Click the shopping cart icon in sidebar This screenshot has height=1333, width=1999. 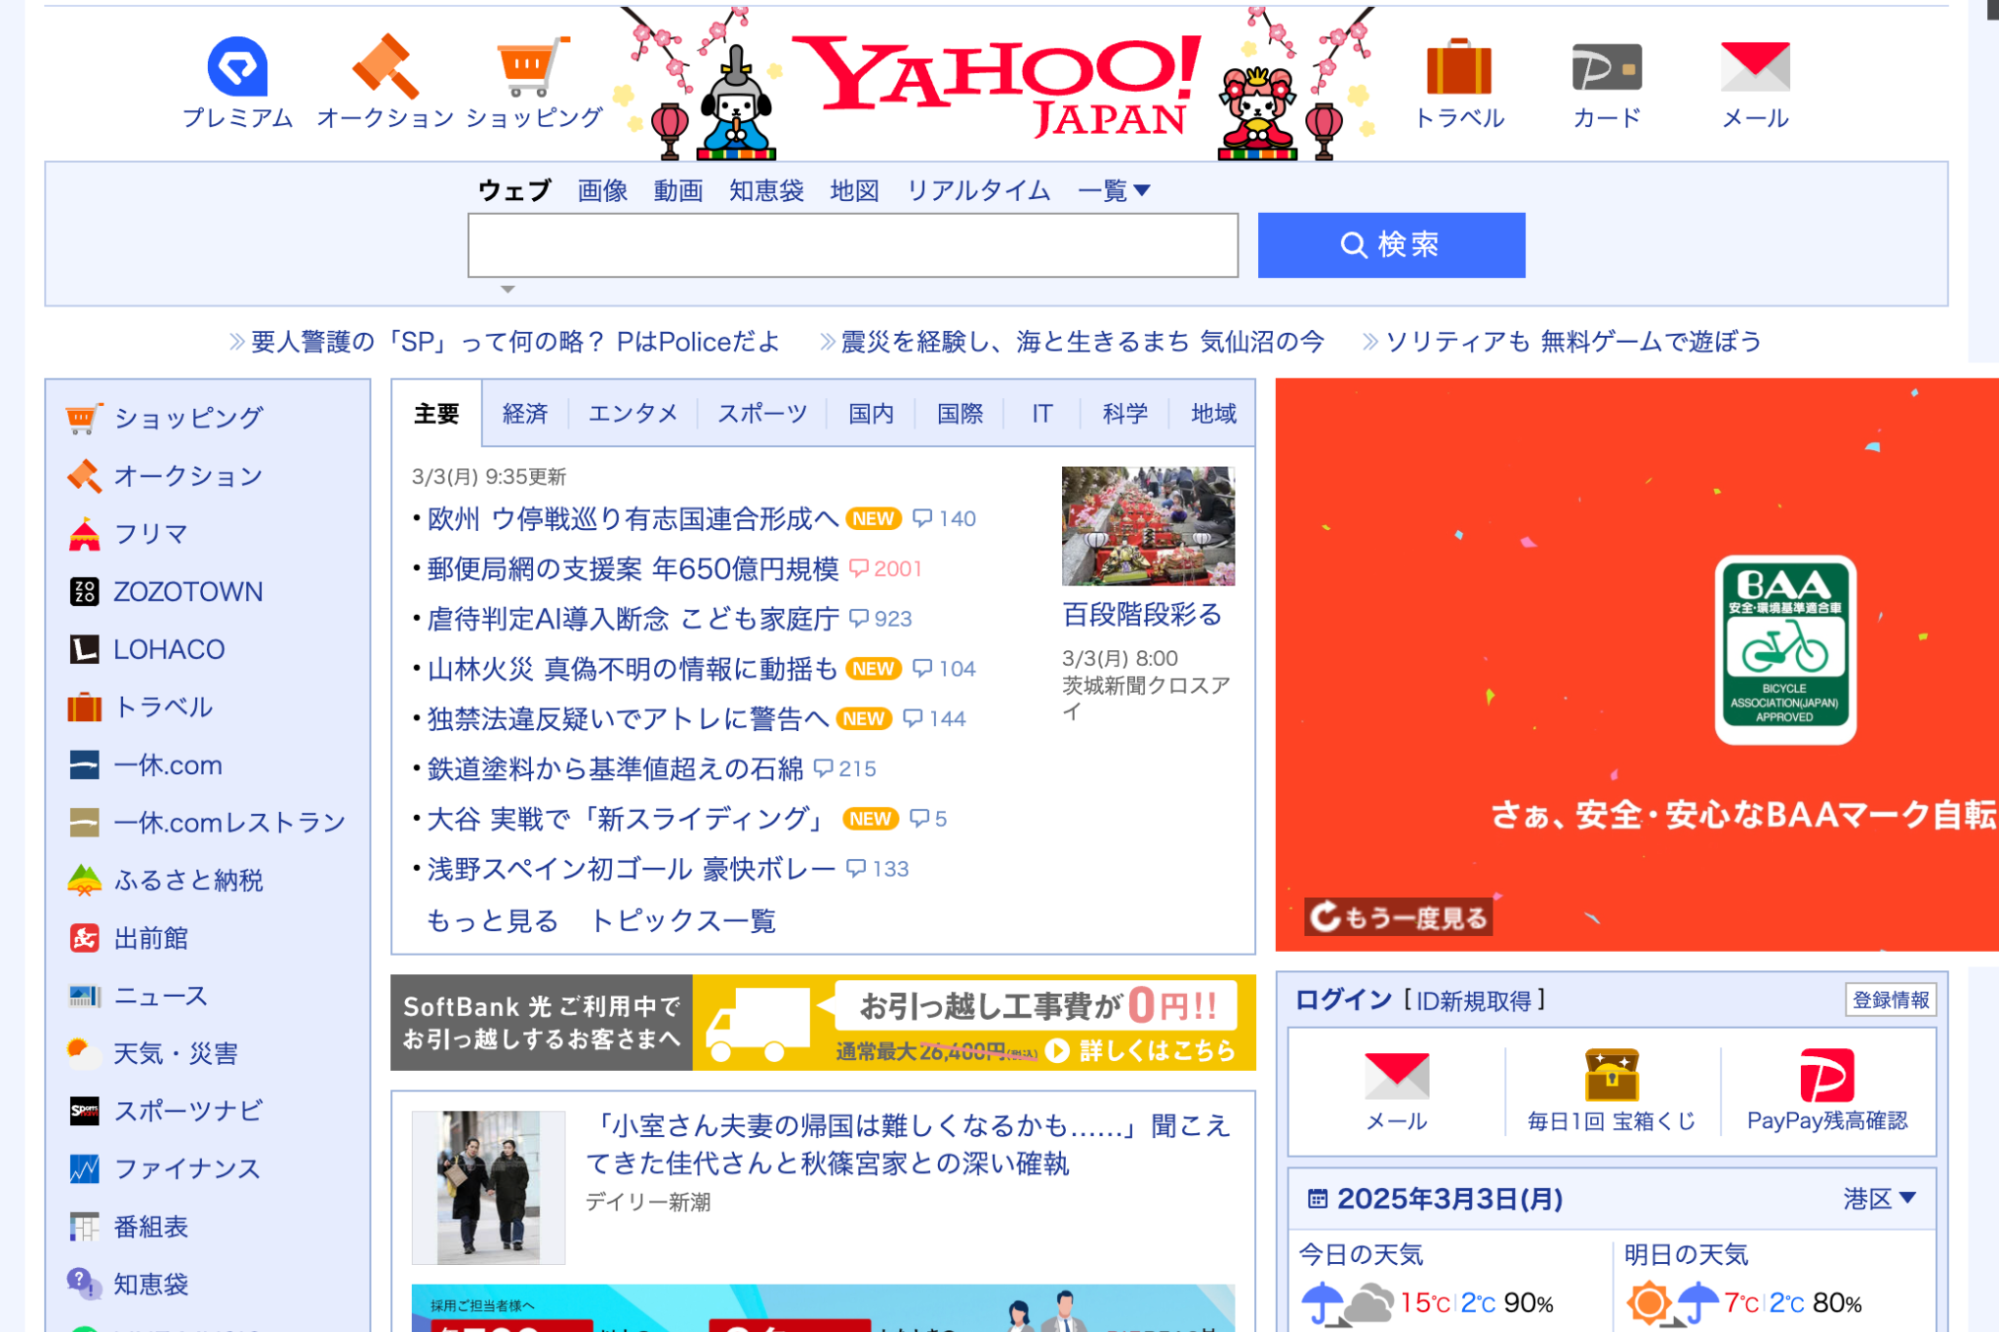[x=84, y=418]
